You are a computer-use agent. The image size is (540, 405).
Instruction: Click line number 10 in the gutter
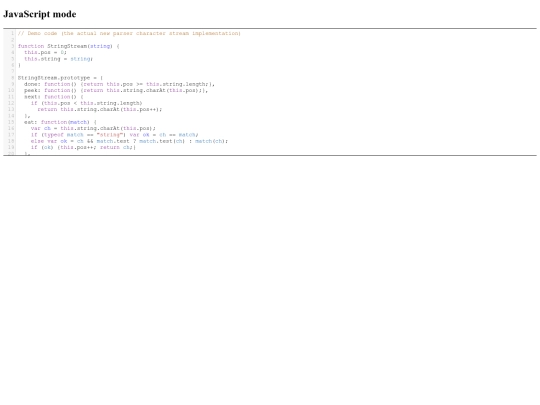(11, 90)
